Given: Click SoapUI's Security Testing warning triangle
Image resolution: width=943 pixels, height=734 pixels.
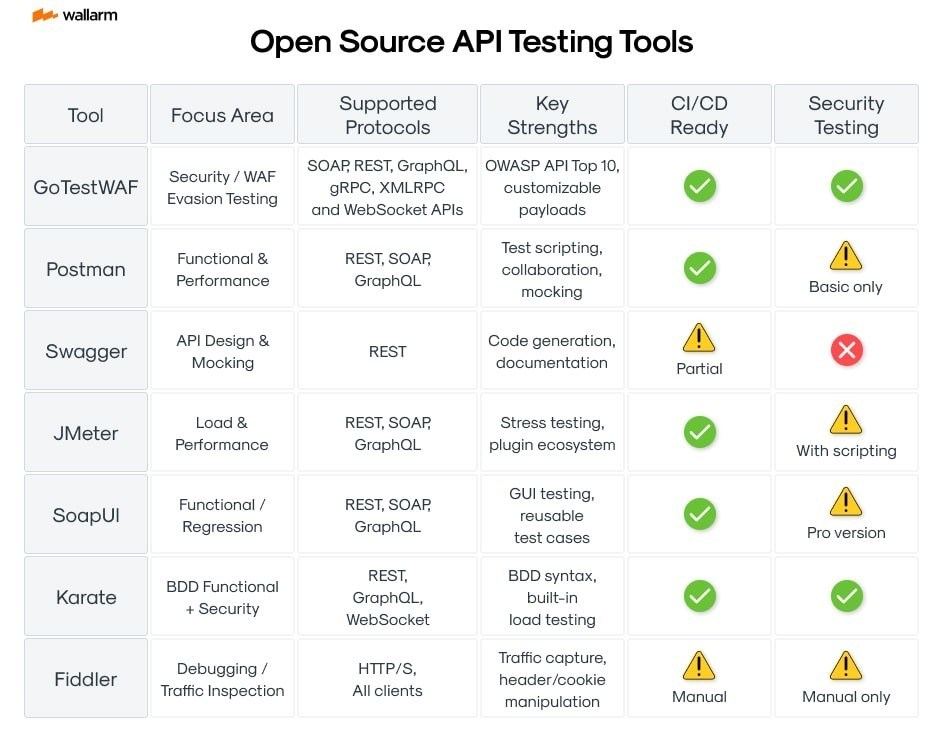Looking at the screenshot, I should 846,502.
